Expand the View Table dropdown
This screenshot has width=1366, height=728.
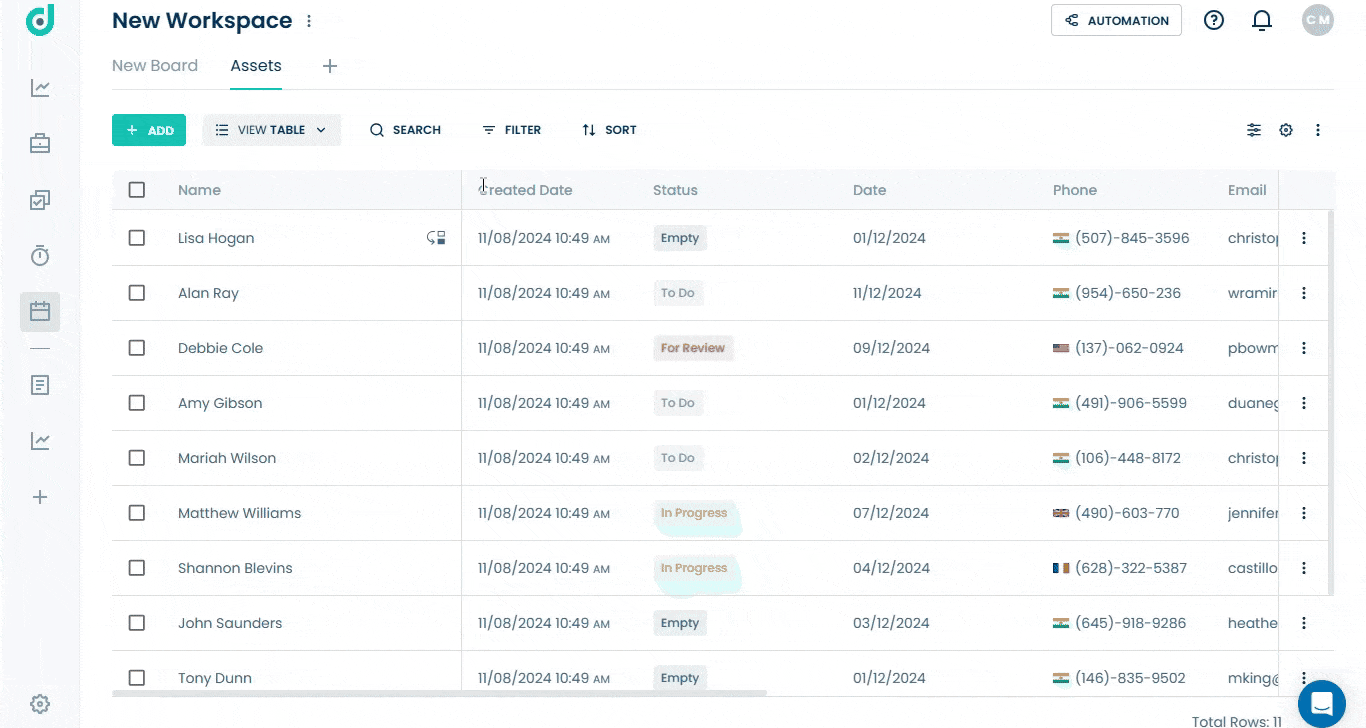(272, 130)
